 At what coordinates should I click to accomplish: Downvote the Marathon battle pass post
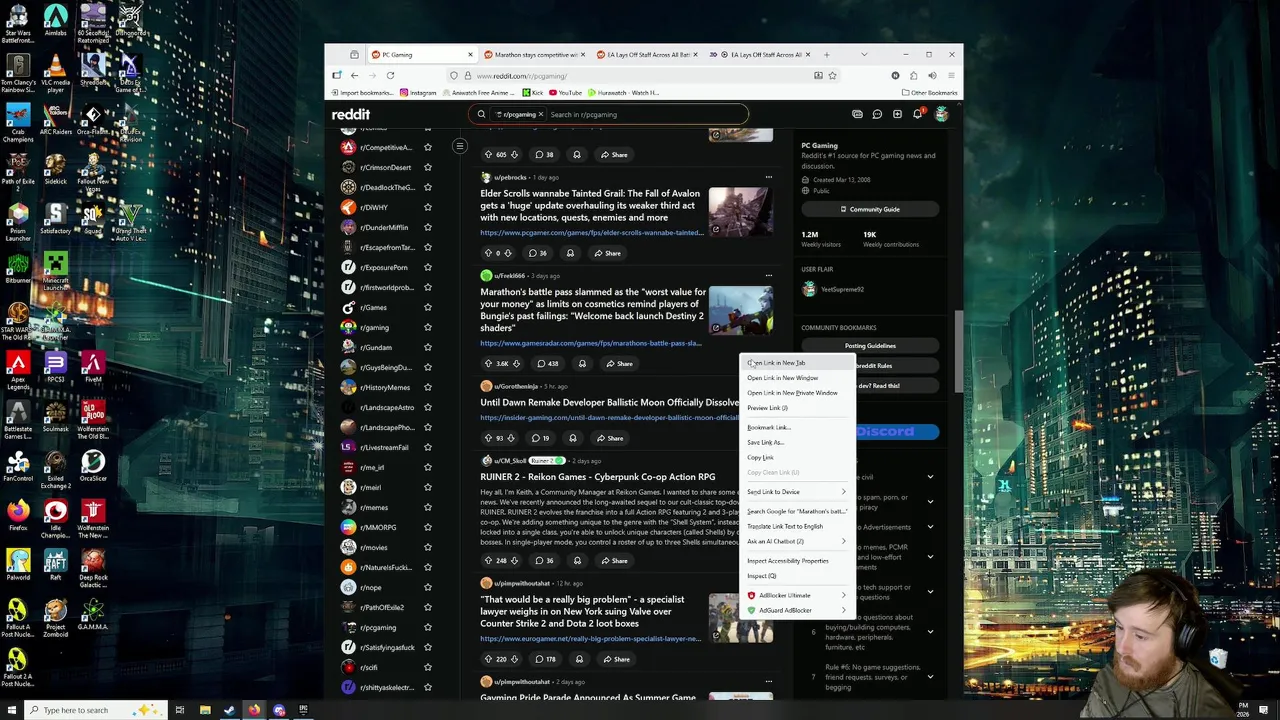click(x=516, y=363)
